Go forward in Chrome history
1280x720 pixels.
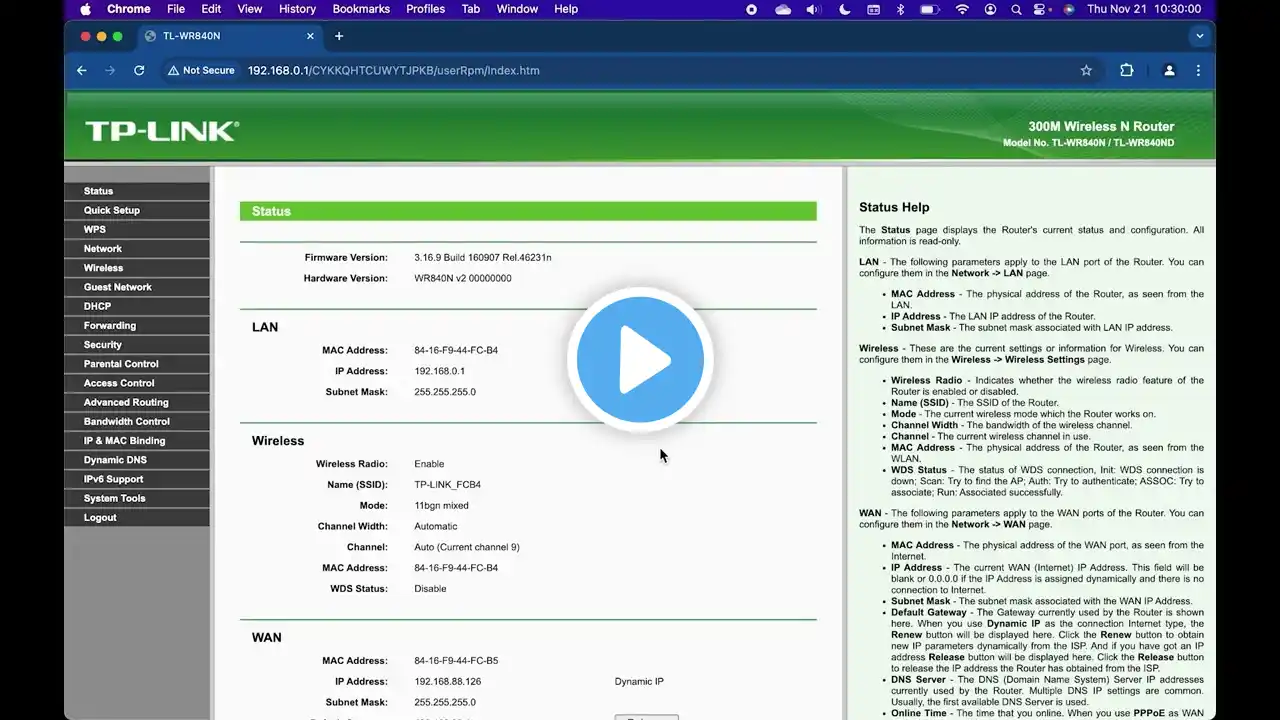coord(110,70)
